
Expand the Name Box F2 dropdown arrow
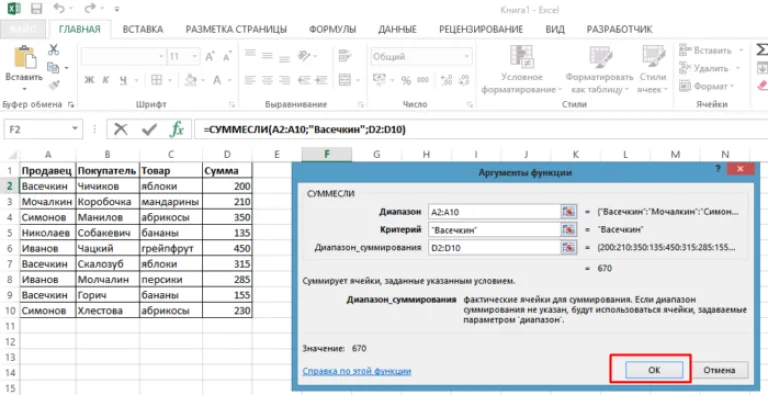pyautogui.click(x=74, y=129)
